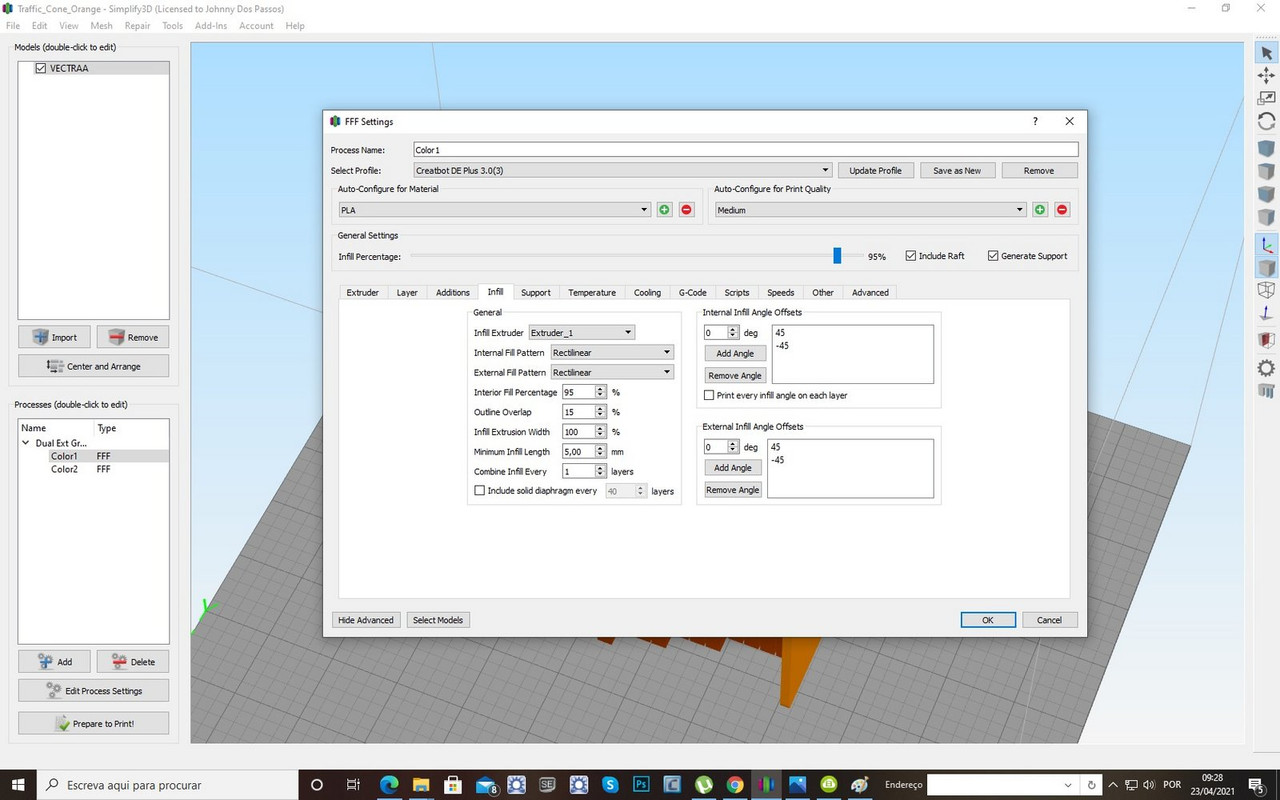Enable Include solid diaphragm every checkbox

[479, 491]
